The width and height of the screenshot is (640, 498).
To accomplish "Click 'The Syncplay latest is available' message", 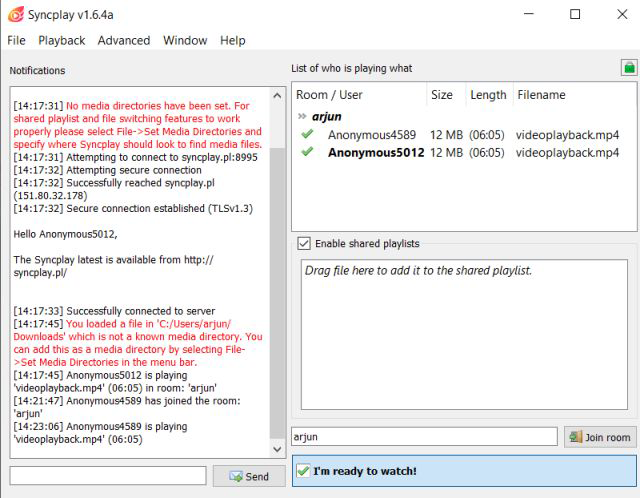I will [x=113, y=266].
